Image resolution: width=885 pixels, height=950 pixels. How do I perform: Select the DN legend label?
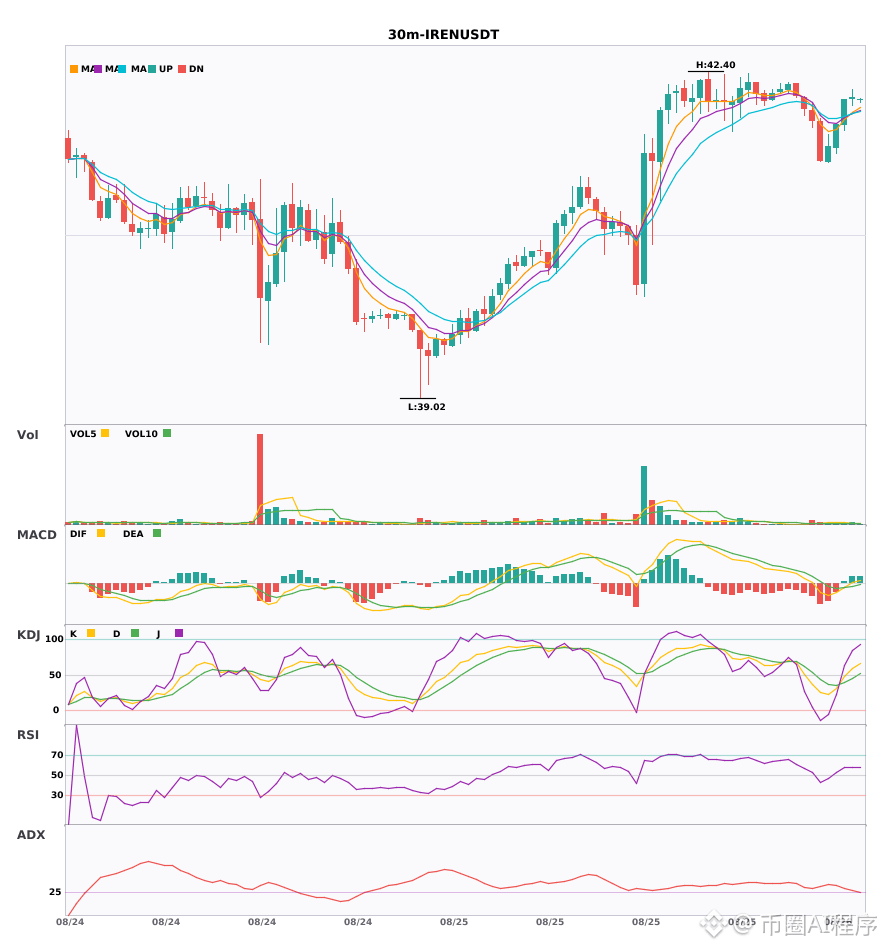pos(196,69)
